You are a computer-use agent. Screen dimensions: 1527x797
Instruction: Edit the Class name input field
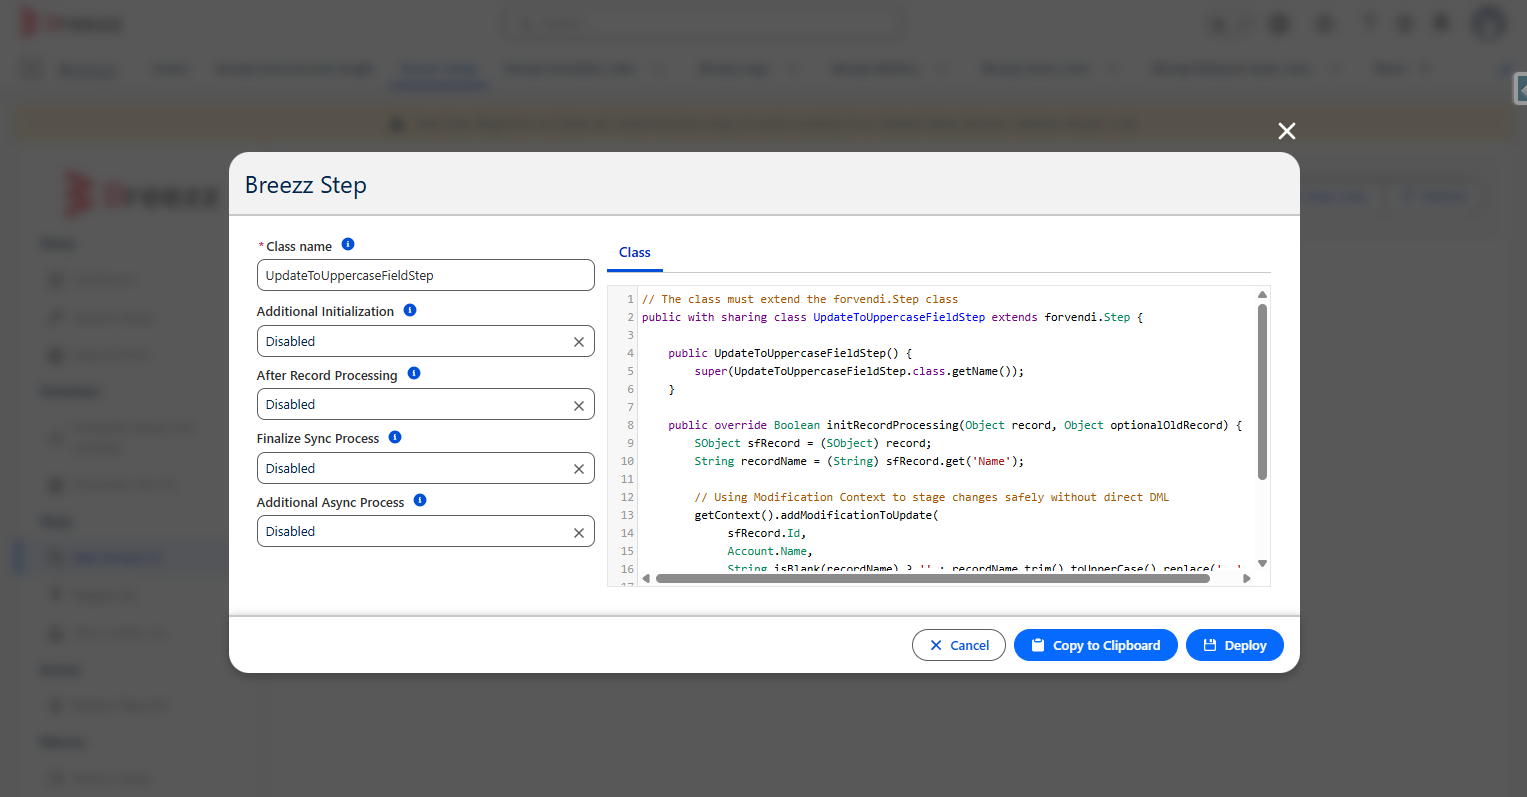426,275
